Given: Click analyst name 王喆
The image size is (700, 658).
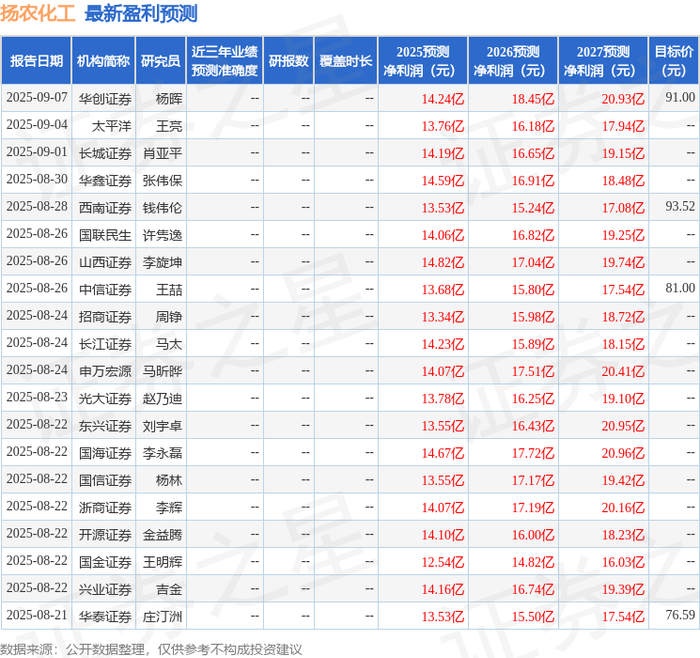Looking at the screenshot, I should (169, 289).
